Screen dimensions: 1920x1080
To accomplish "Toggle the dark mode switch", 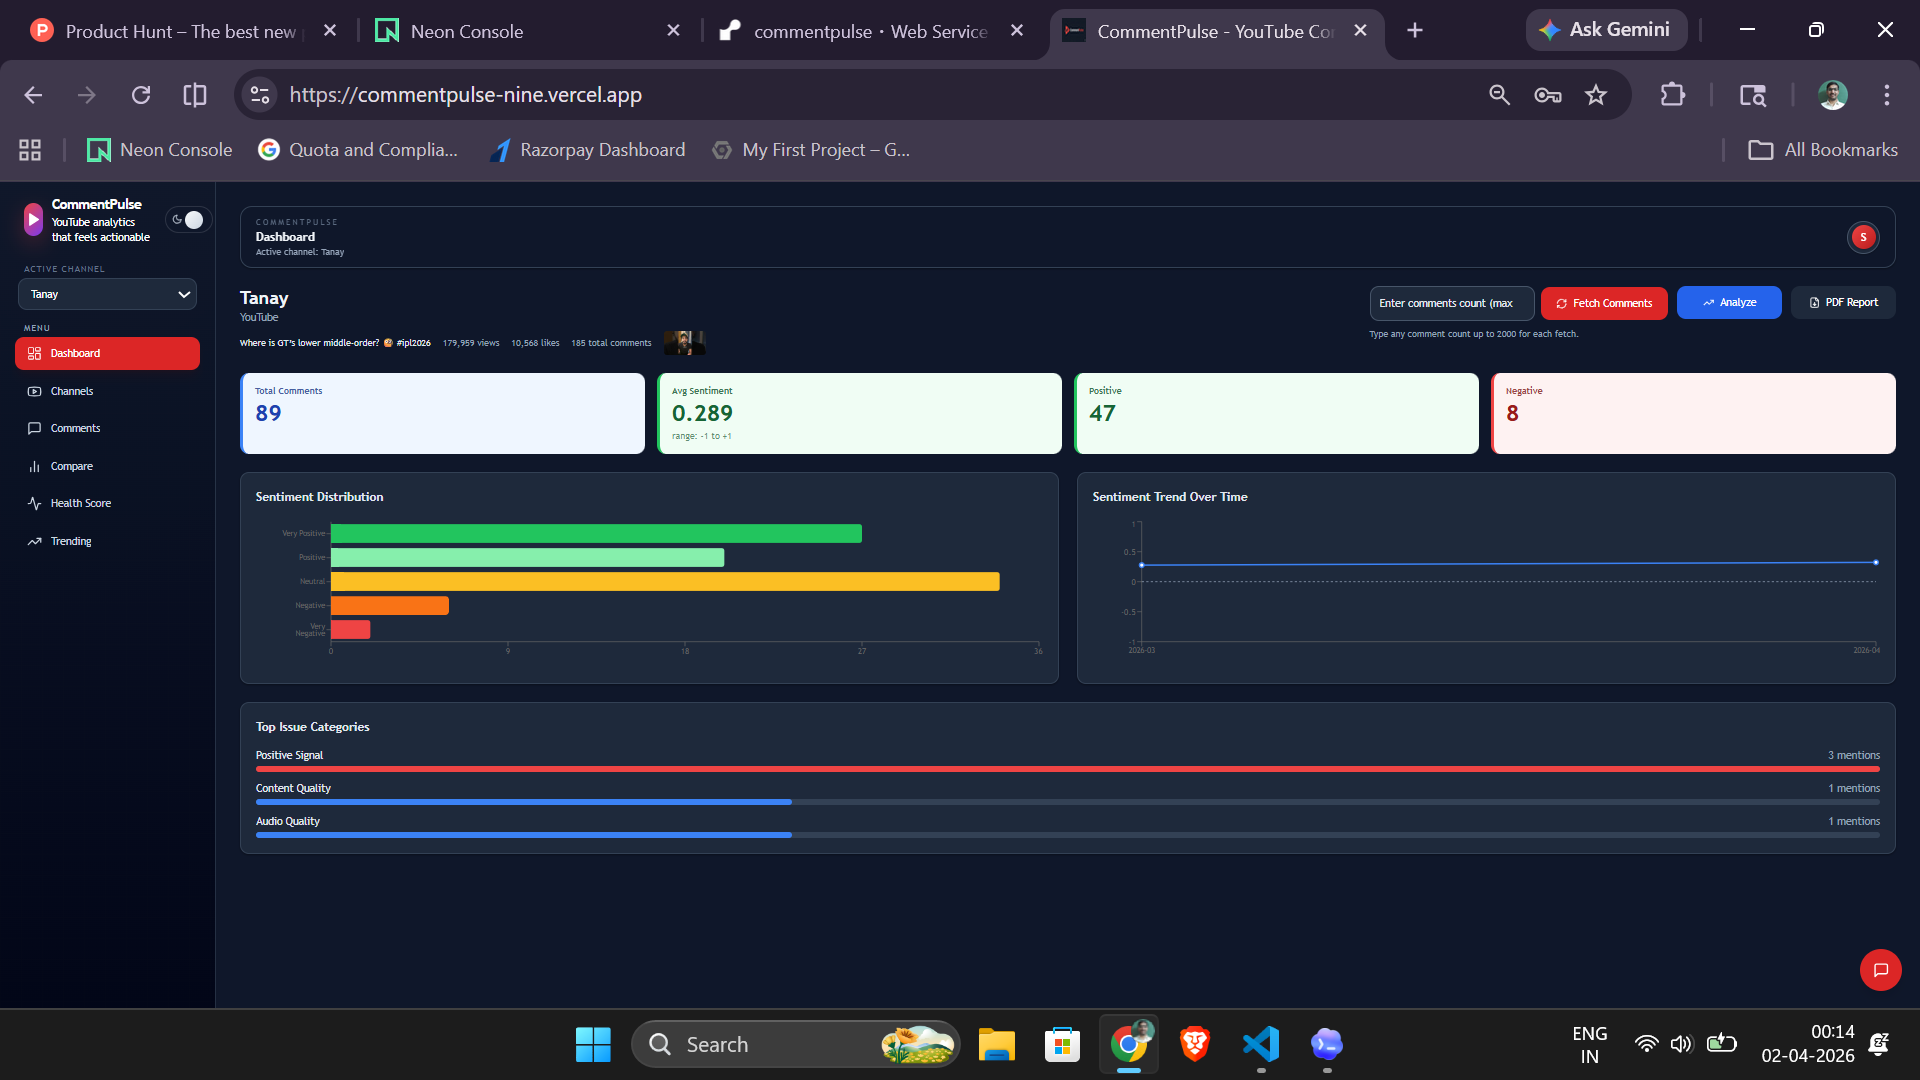I will pyautogui.click(x=188, y=220).
